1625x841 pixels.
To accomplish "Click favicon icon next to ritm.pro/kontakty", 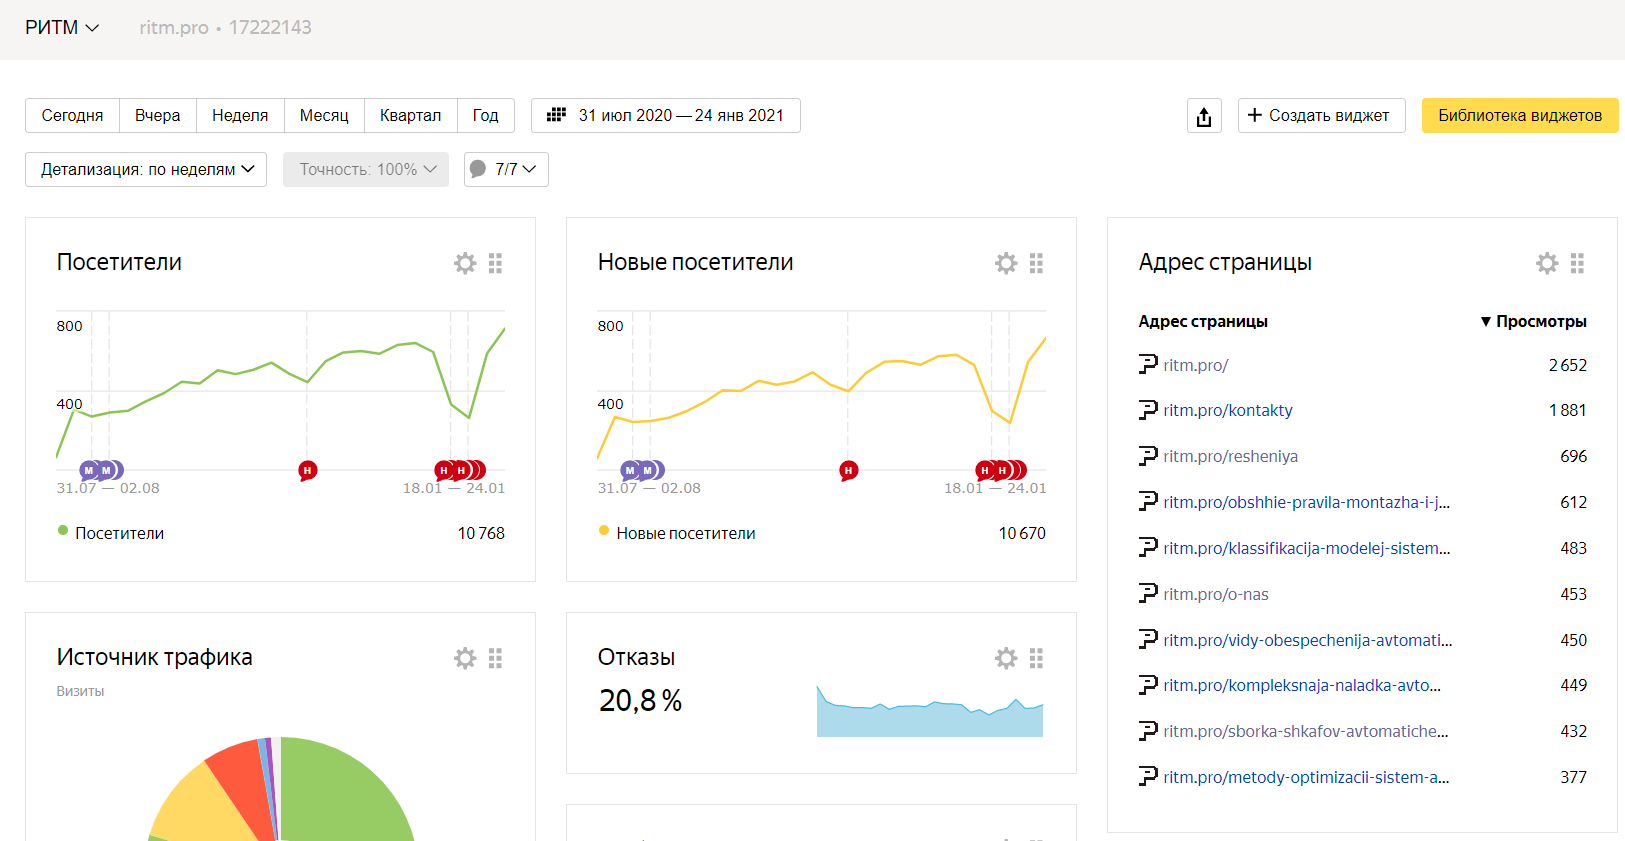I will click(x=1148, y=410).
